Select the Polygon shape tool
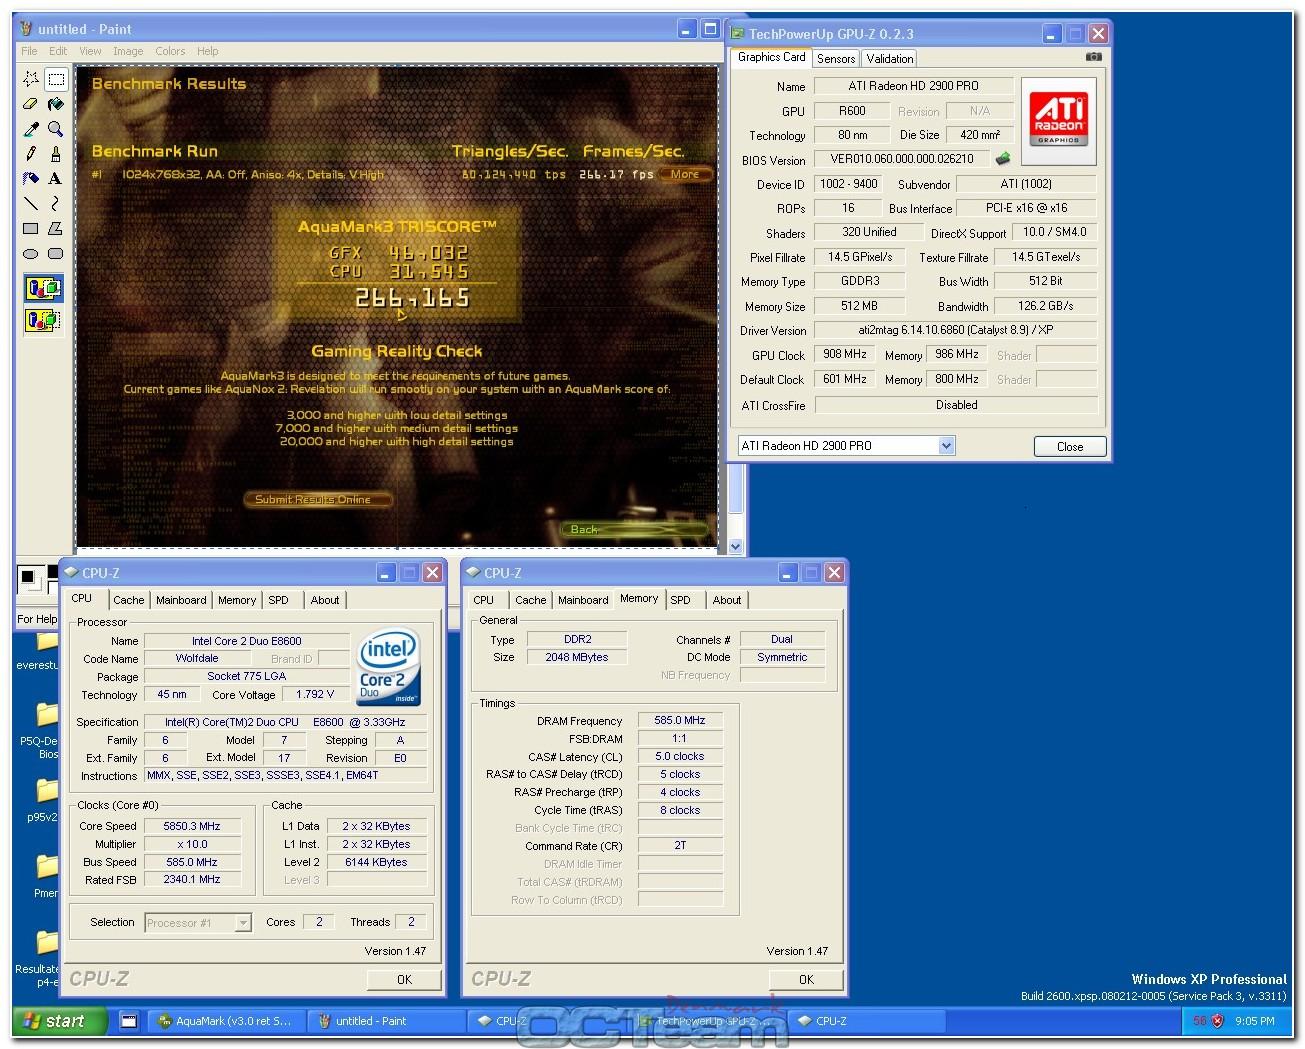 (x=56, y=229)
